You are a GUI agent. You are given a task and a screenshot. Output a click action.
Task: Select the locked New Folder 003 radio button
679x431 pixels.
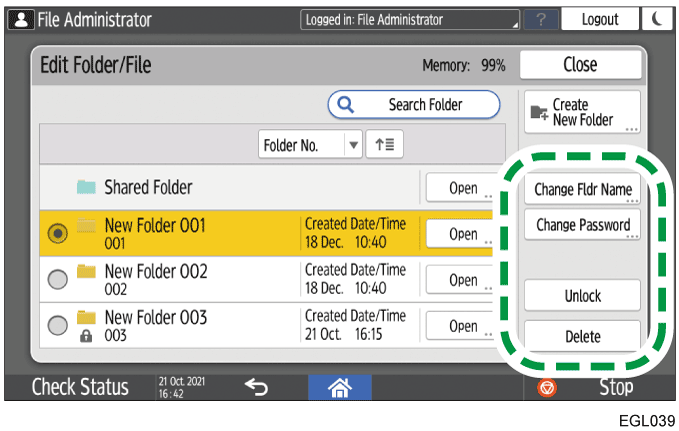point(57,326)
